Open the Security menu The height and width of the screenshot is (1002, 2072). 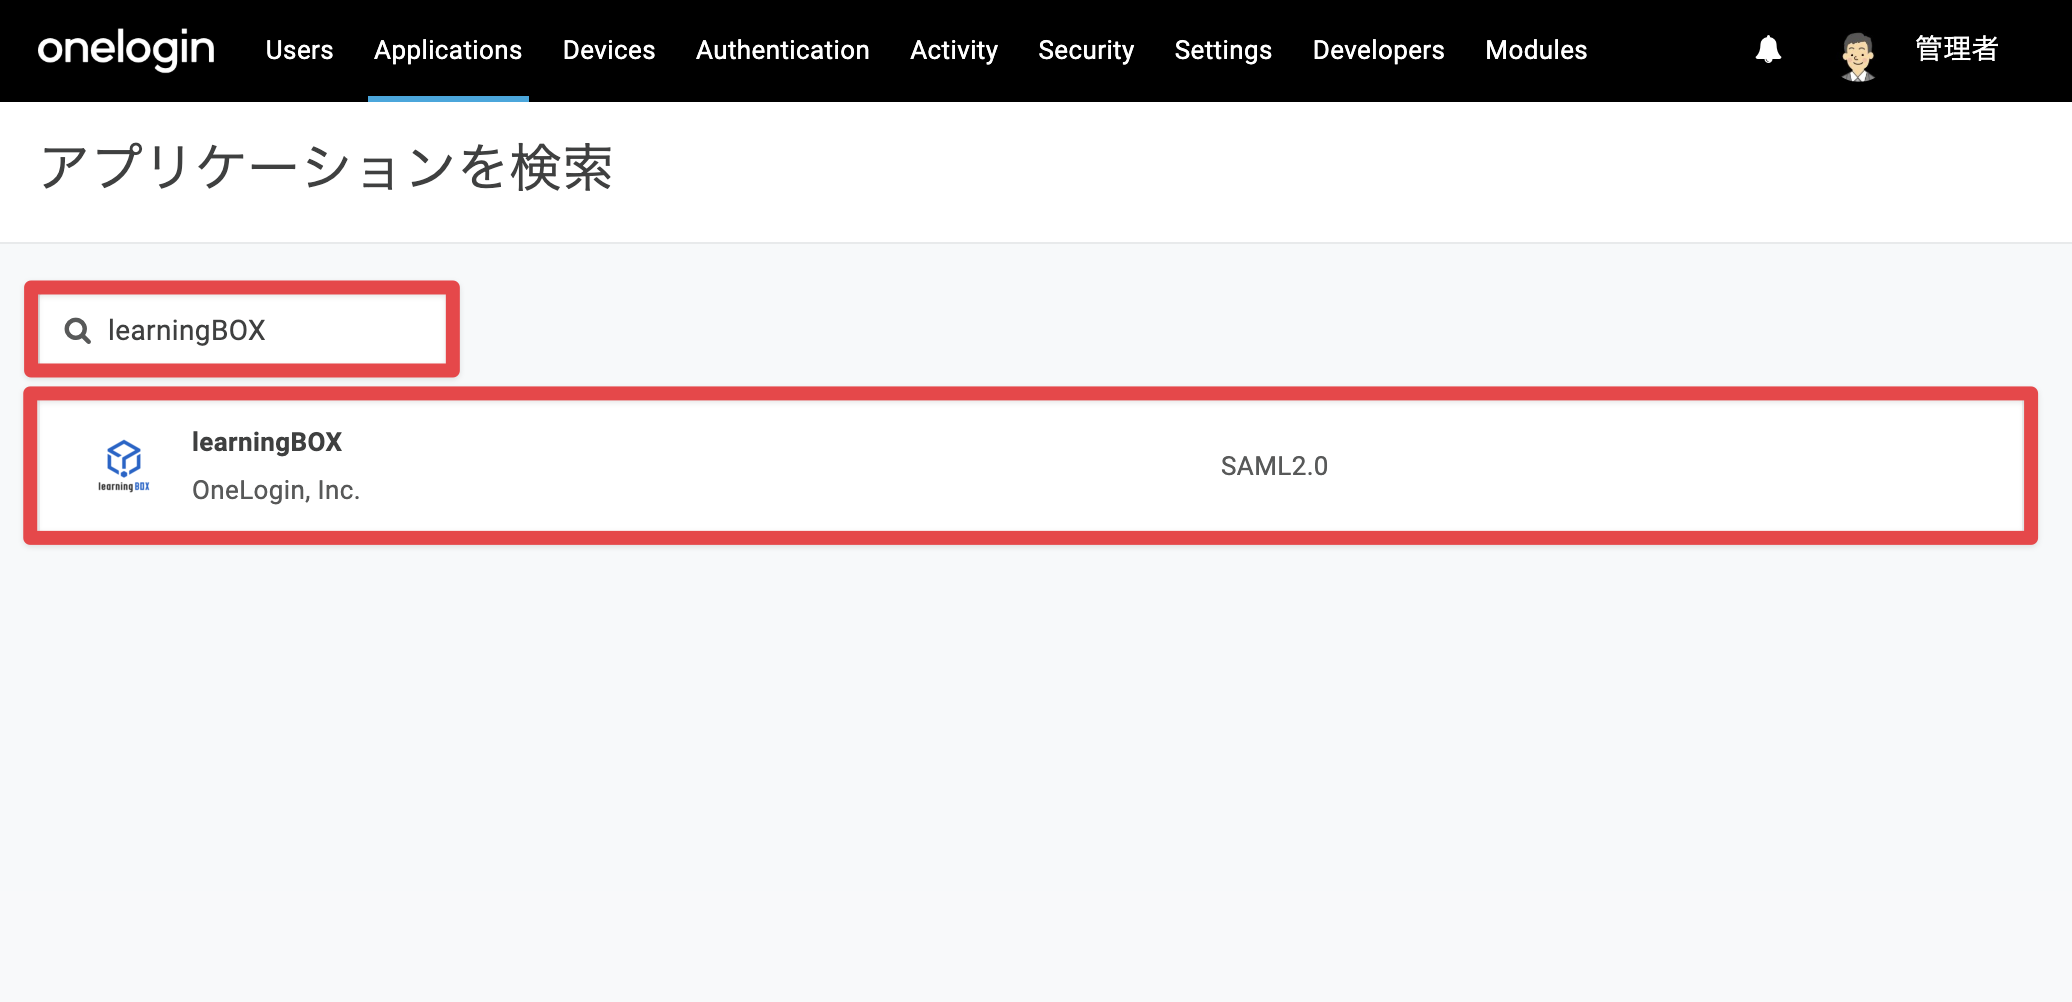coord(1086,50)
